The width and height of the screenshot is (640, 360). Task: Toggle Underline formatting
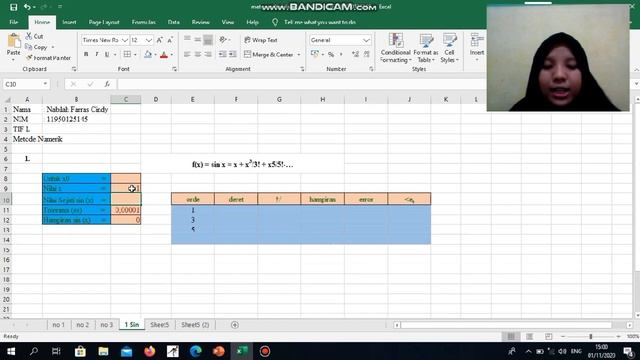(x=107, y=54)
